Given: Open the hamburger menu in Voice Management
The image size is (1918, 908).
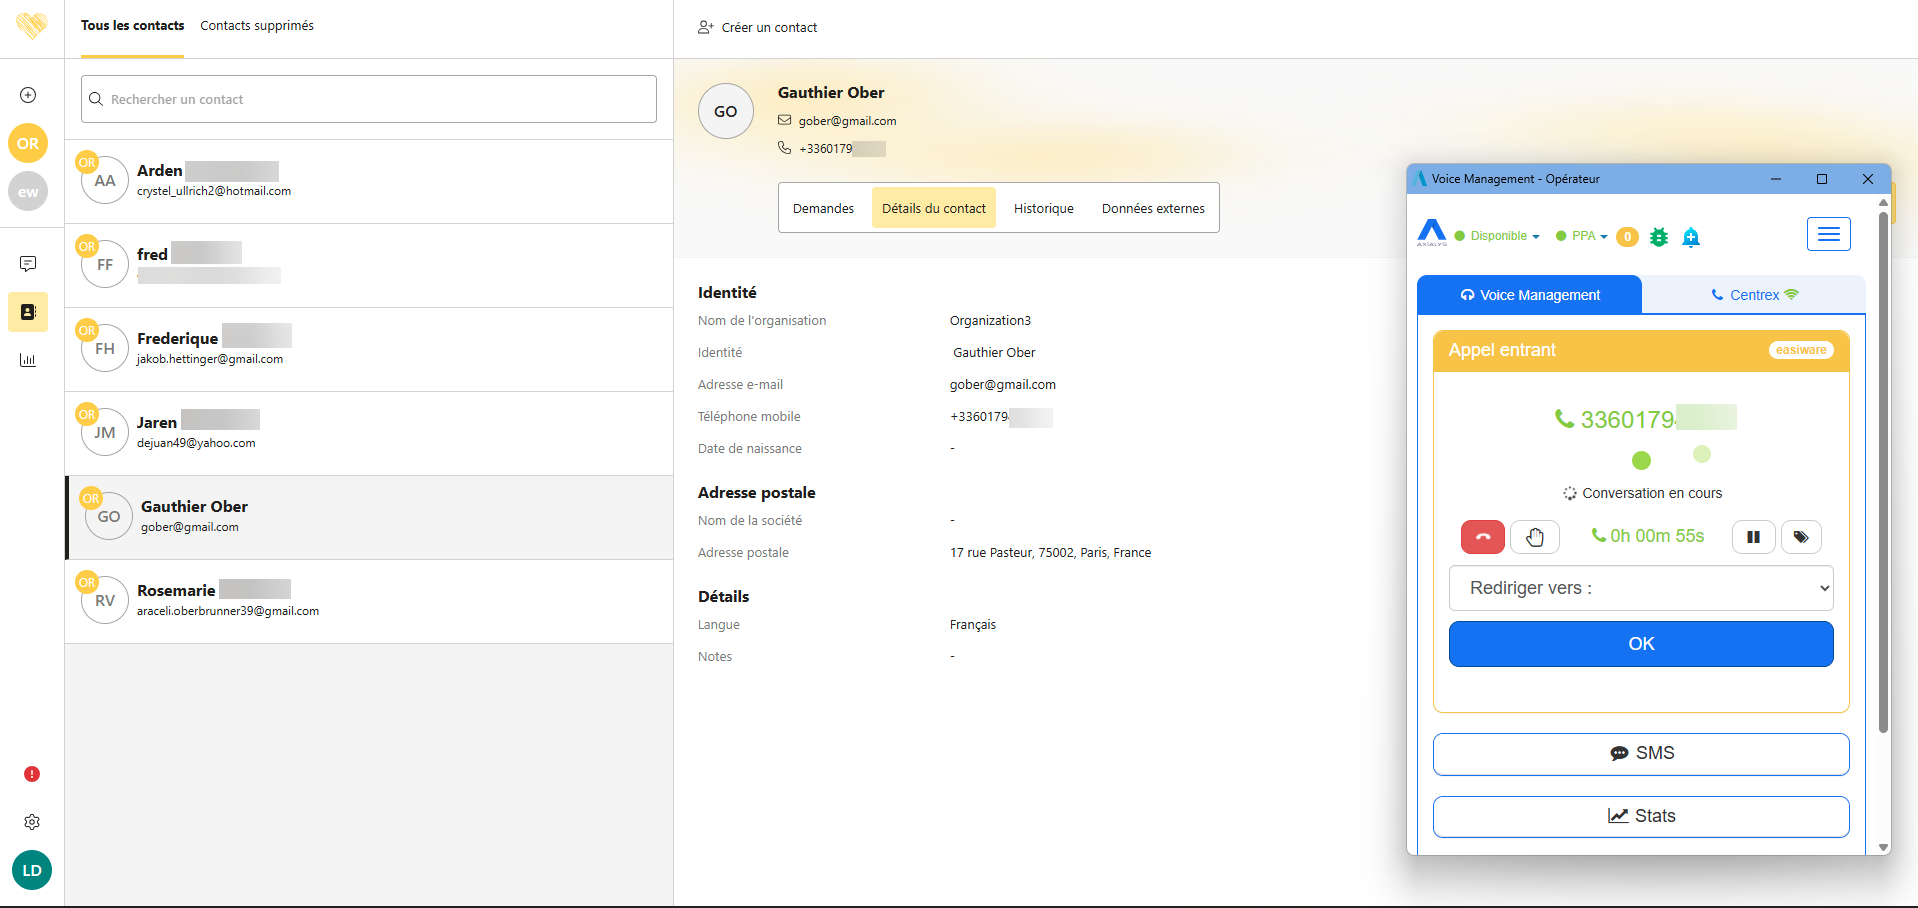Looking at the screenshot, I should pos(1828,234).
